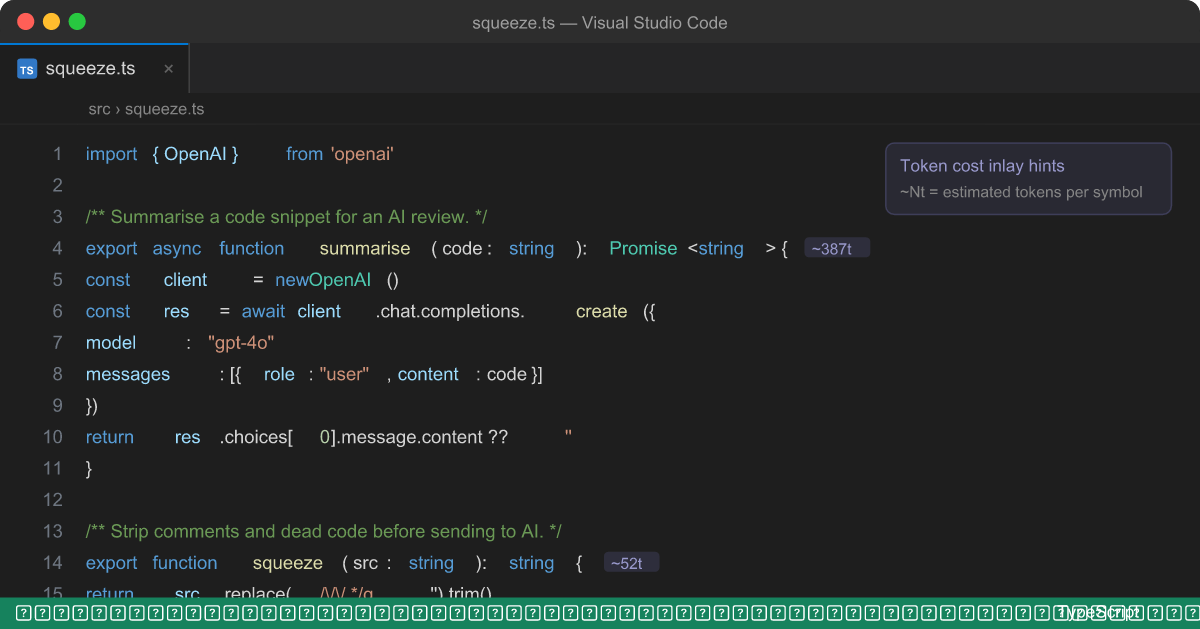Click the yellow macOS minimize button
Viewport: 1200px width, 629px height.
tap(51, 22)
